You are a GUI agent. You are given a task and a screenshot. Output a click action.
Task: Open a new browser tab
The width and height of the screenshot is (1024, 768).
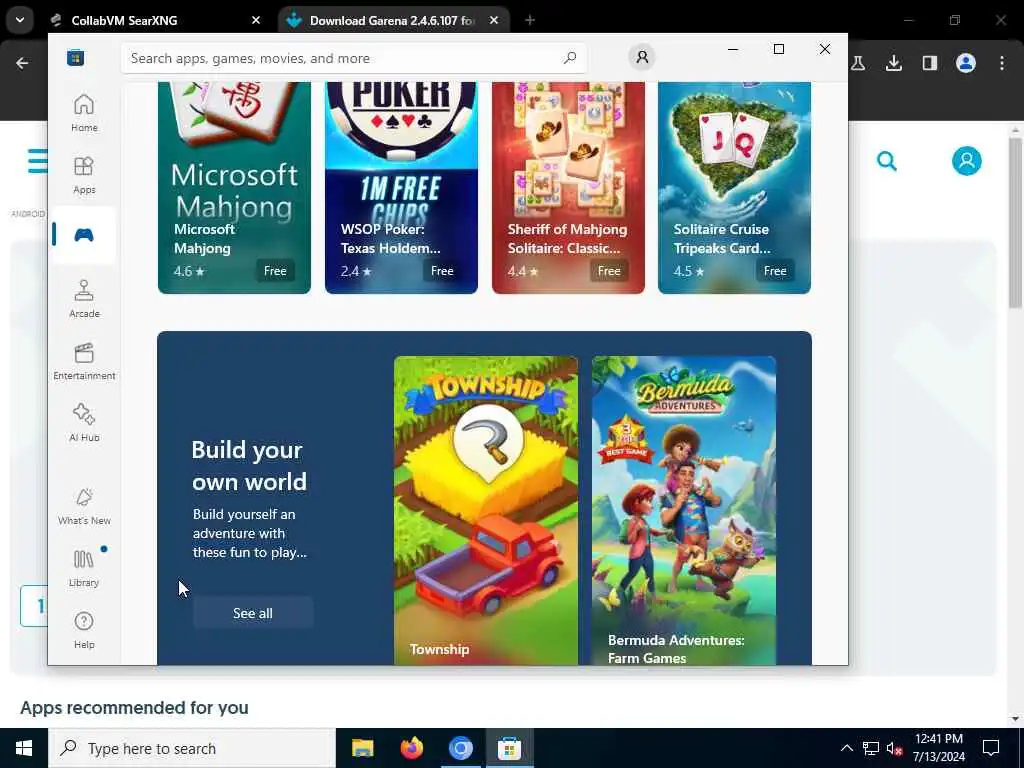click(x=530, y=20)
